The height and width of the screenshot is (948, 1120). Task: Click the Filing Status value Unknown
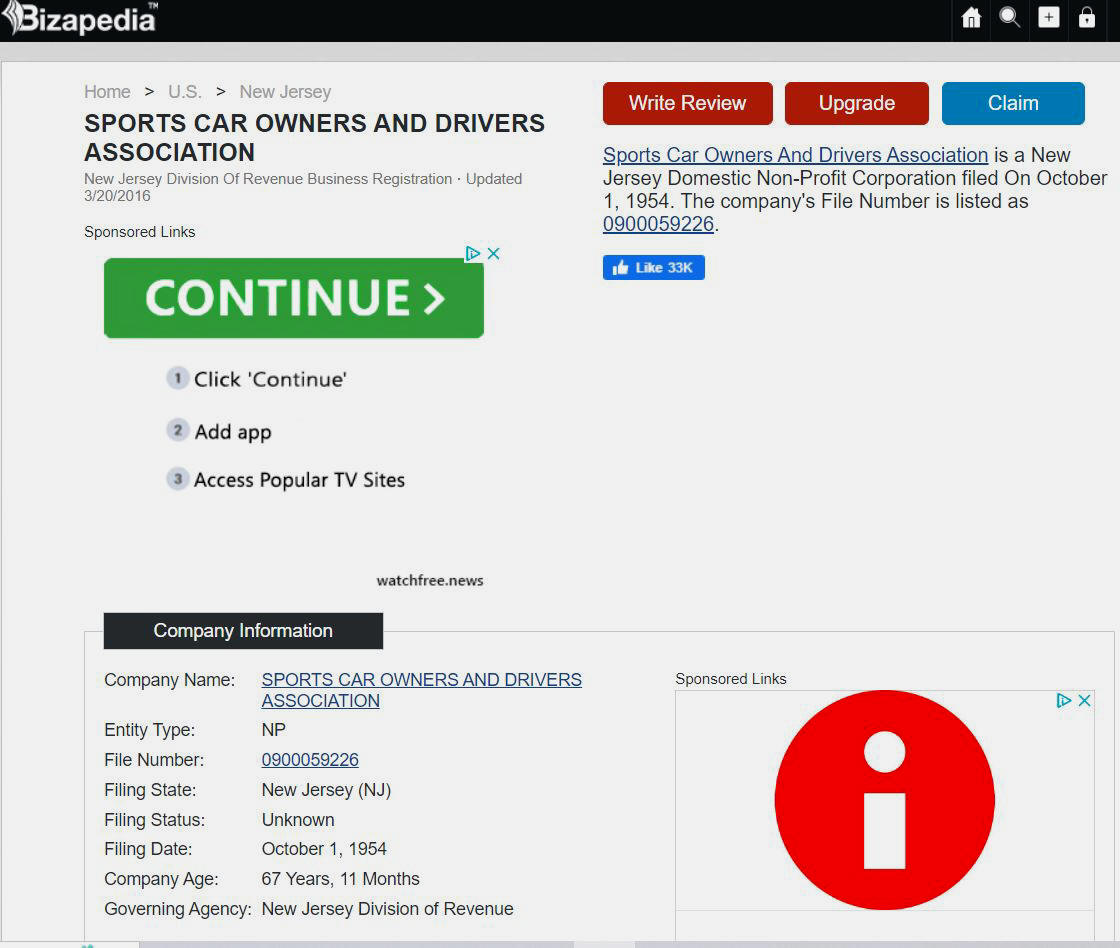[298, 820]
